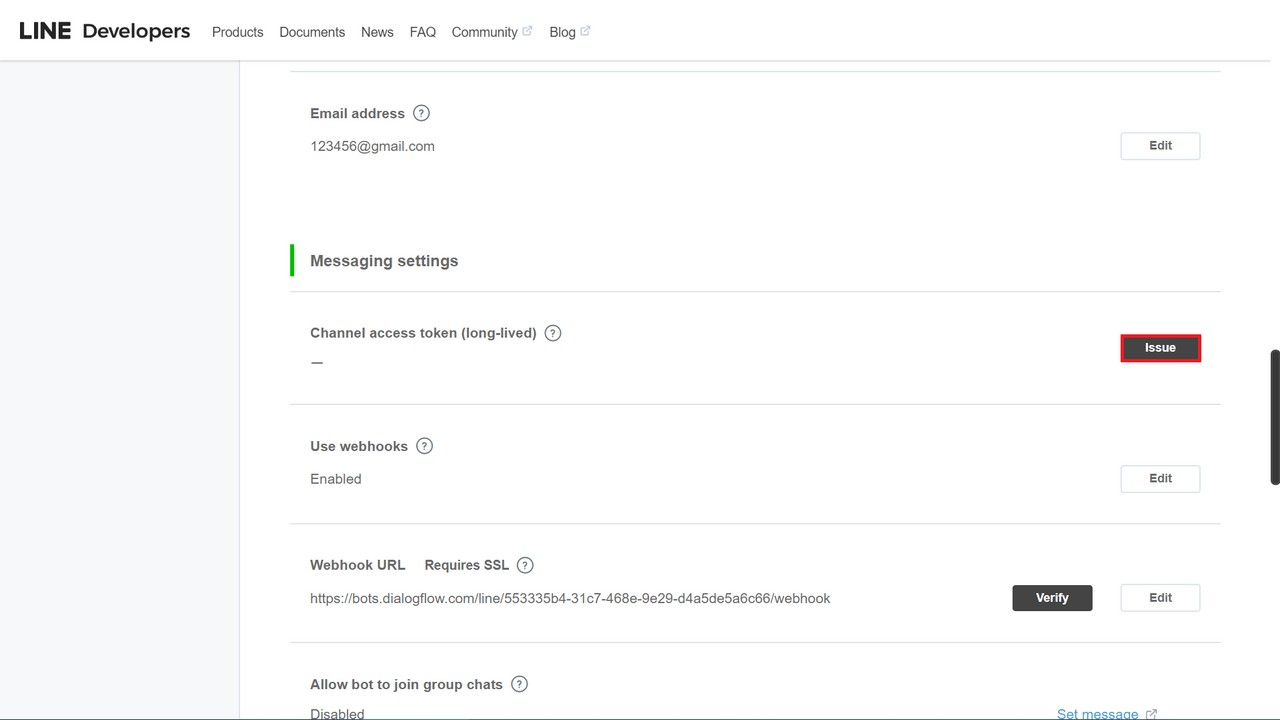
Task: Open the Blog link
Action: click(x=562, y=32)
